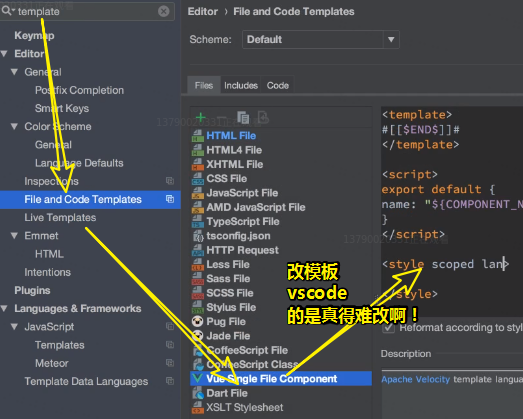Collapse the Editor tree section
This screenshot has height=419, width=523.
[4, 54]
